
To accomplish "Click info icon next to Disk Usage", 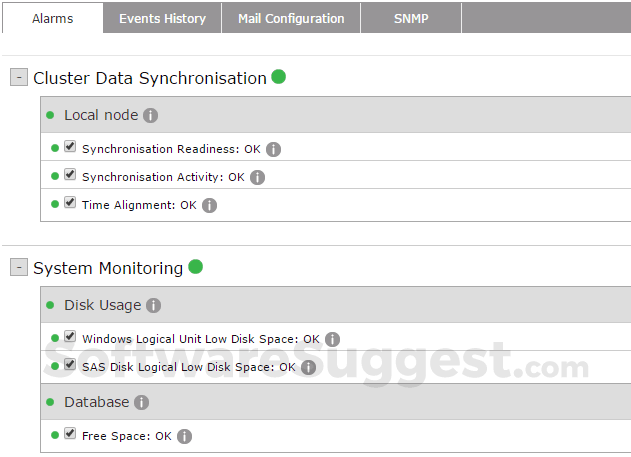I will coord(153,305).
